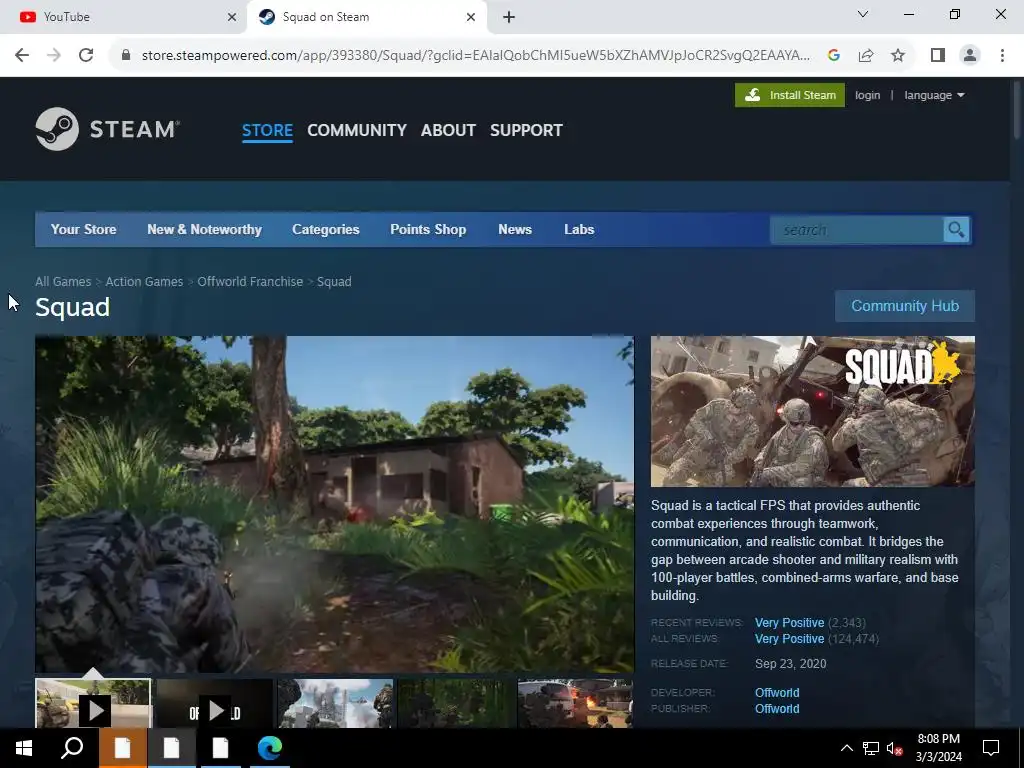Click the Action Games breadcrumb
This screenshot has height=768, width=1024.
(144, 281)
